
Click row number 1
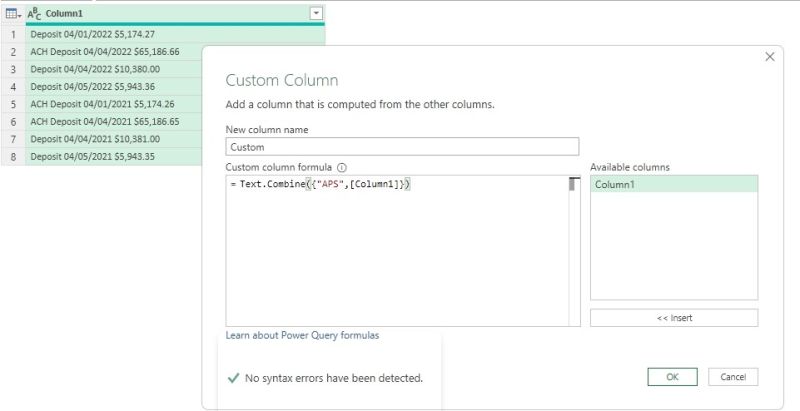pos(13,34)
